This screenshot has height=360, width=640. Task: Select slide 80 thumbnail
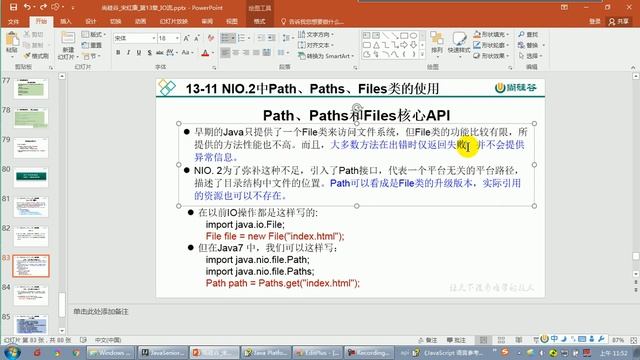(31, 177)
